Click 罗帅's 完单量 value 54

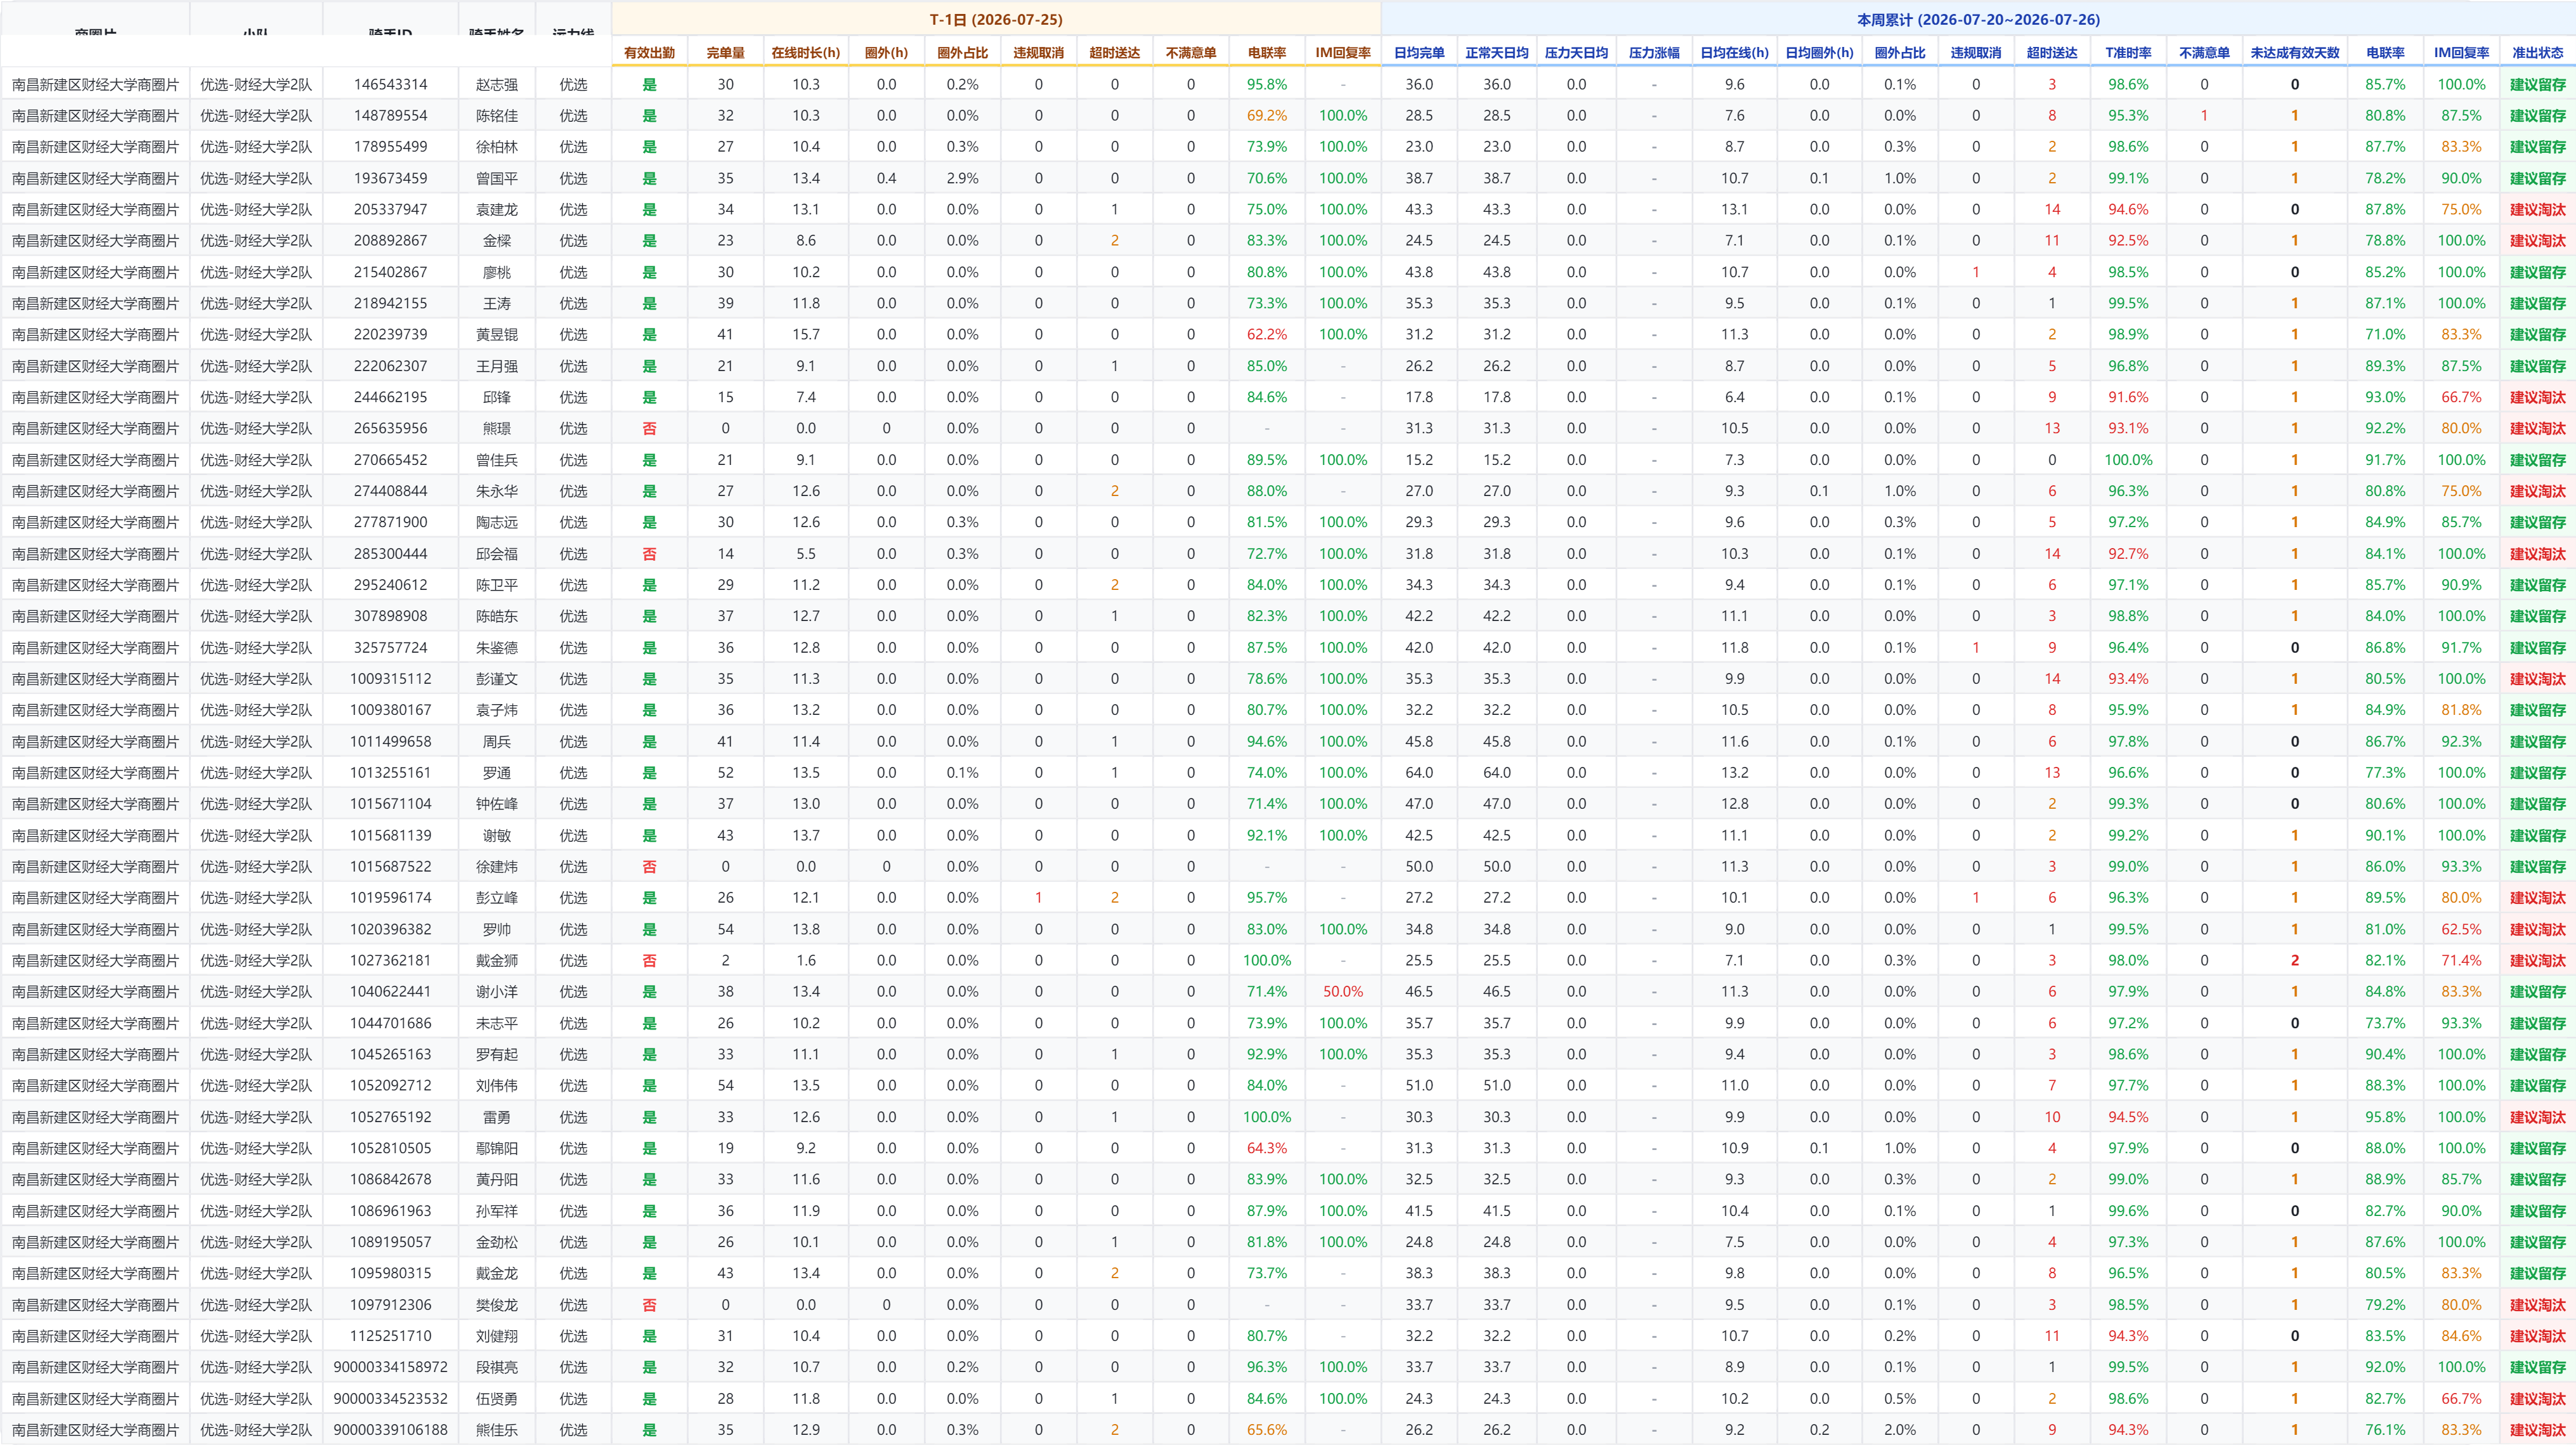click(725, 930)
